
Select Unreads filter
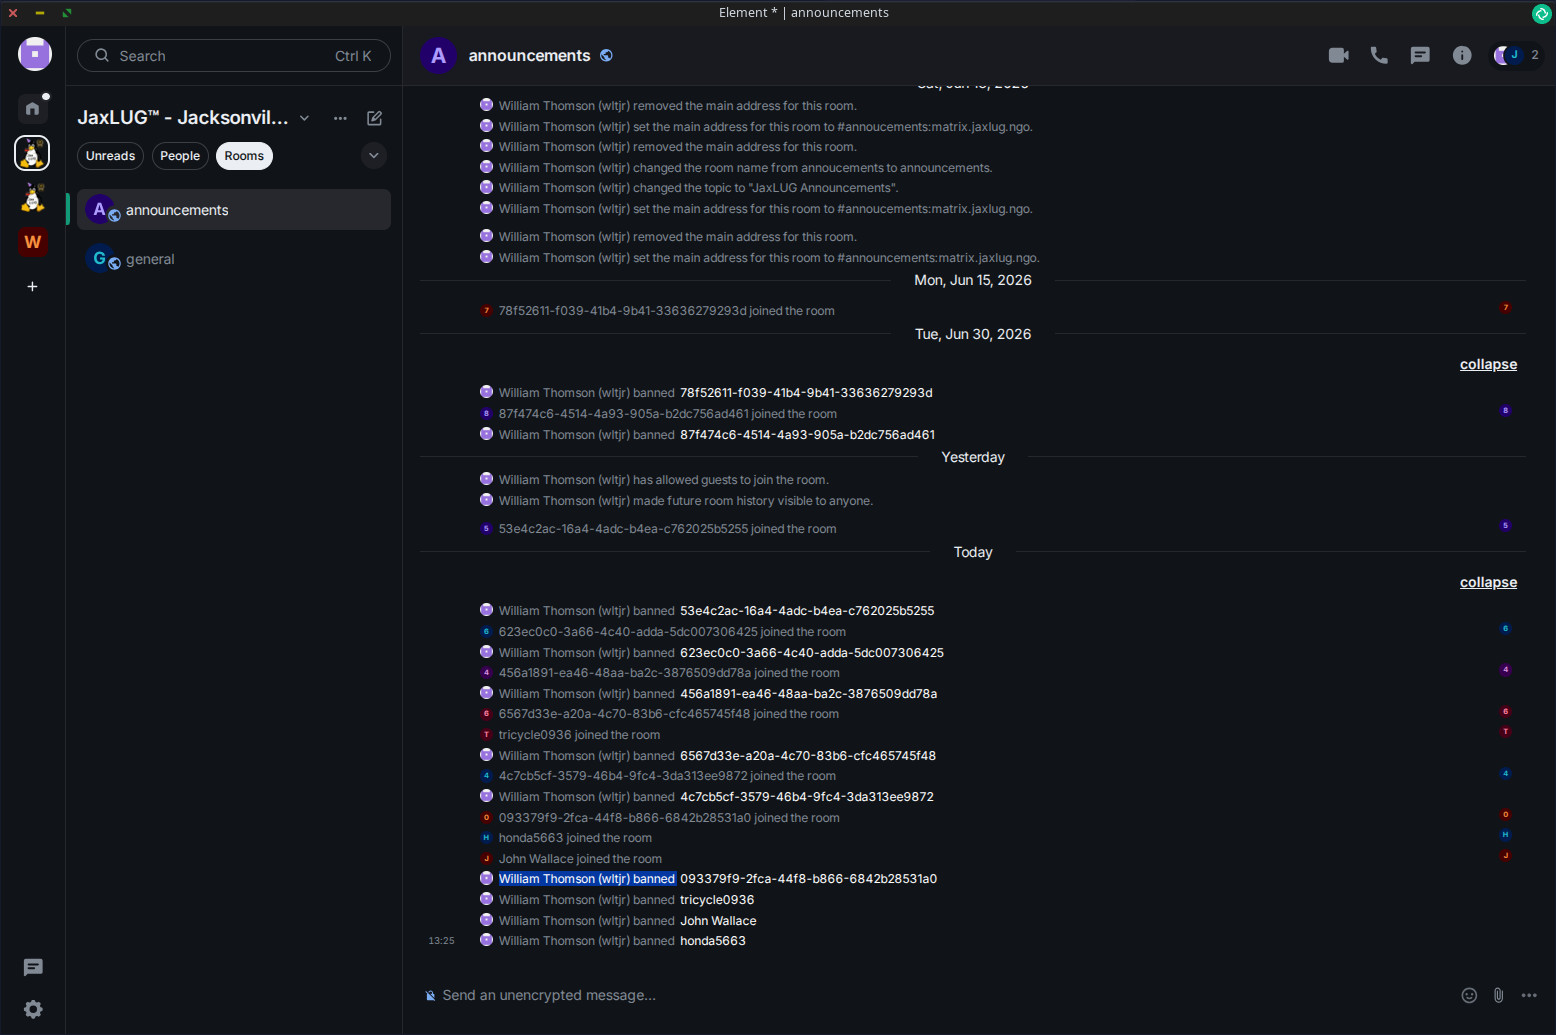pyautogui.click(x=110, y=156)
